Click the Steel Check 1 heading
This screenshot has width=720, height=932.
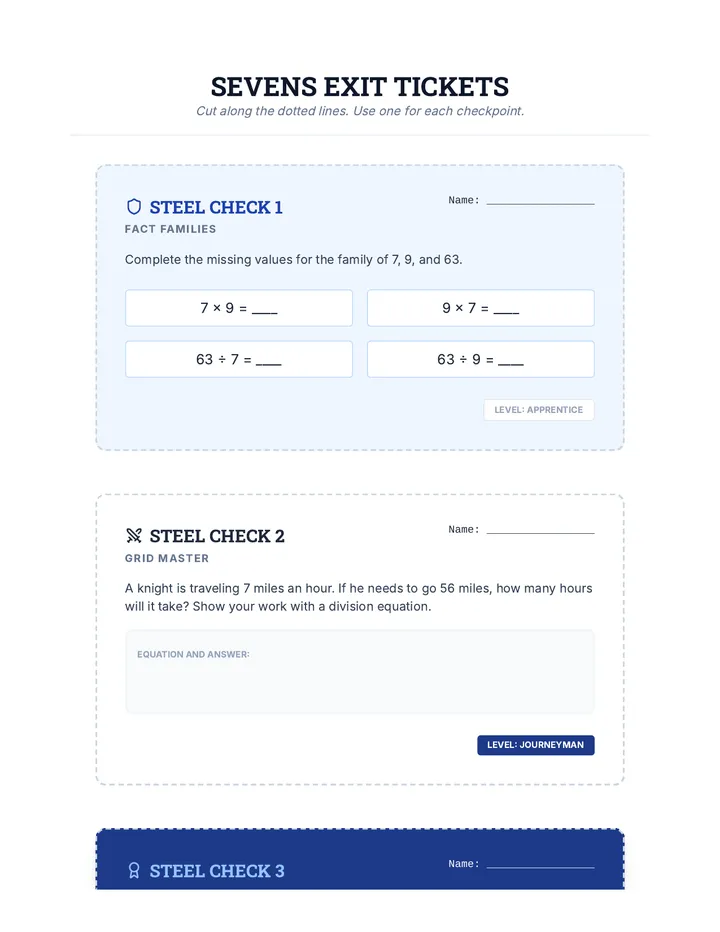[x=216, y=207]
